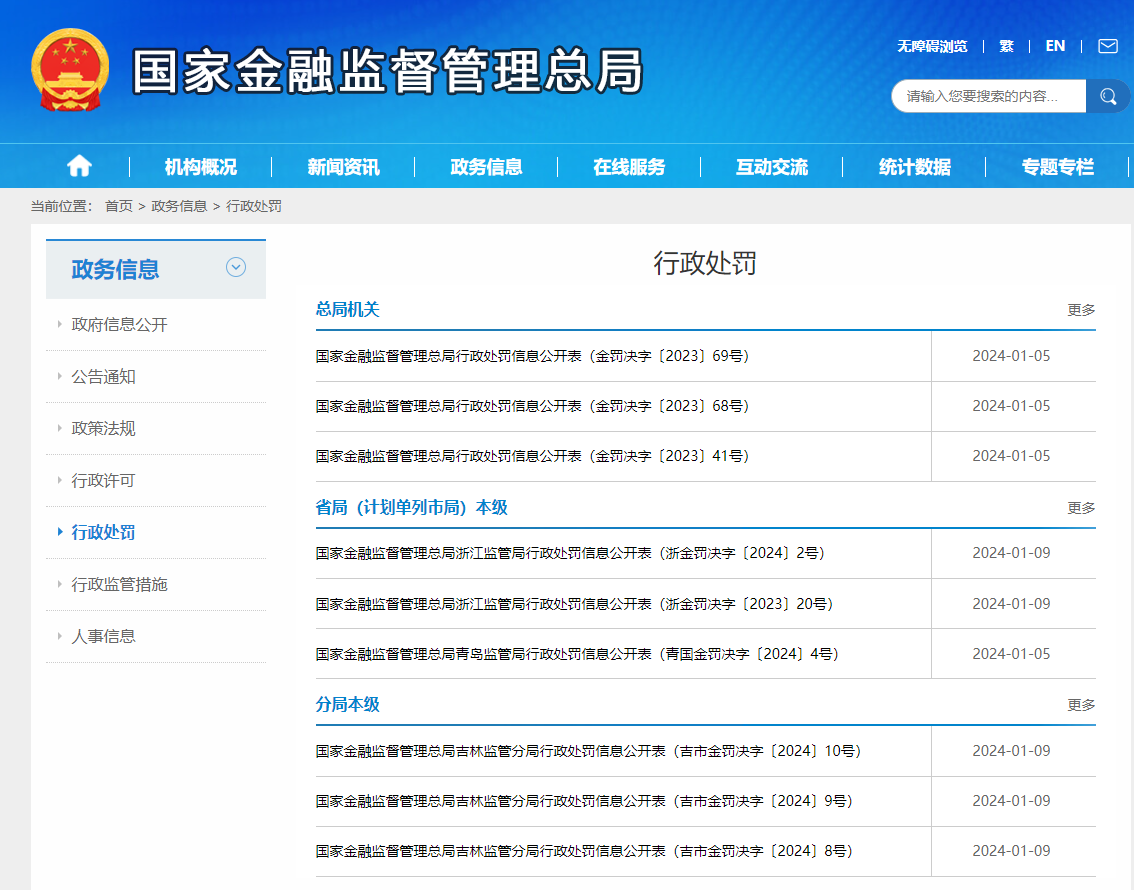Select 行政许可 in the sidebar

(103, 481)
